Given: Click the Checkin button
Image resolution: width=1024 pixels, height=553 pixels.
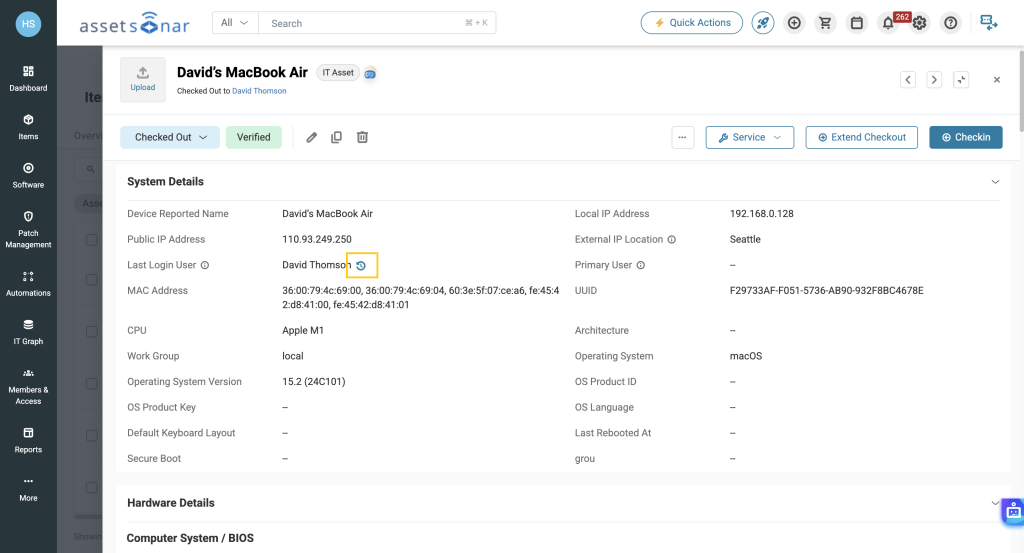Looking at the screenshot, I should 966,137.
